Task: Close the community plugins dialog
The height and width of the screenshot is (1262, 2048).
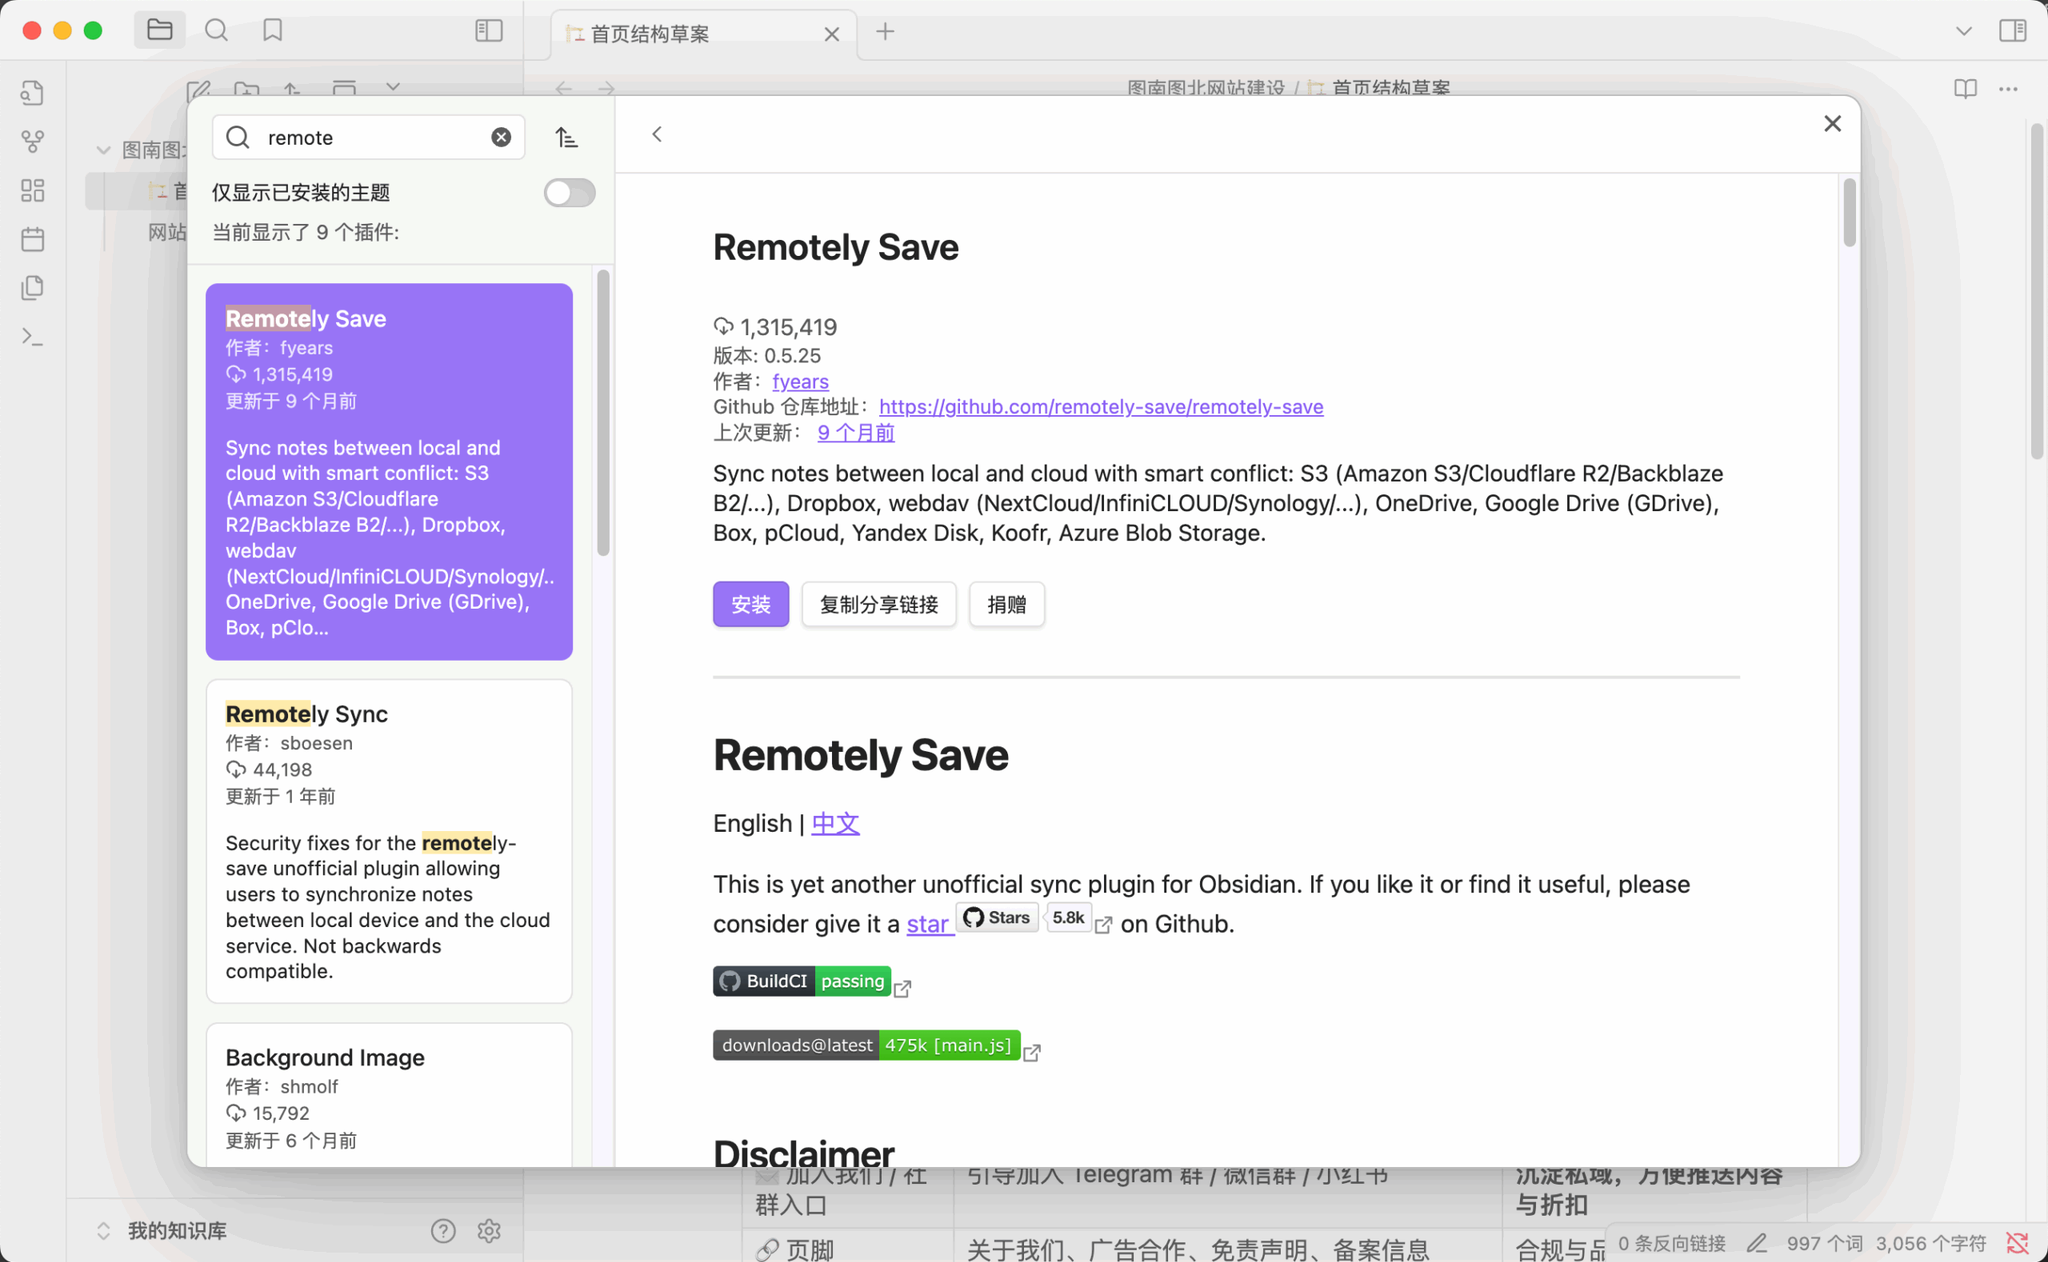Action: tap(1832, 123)
